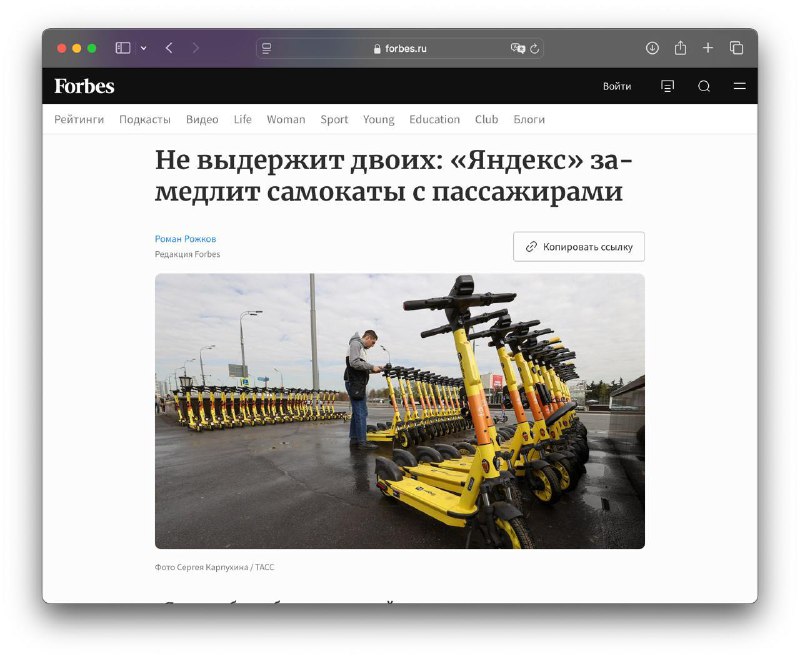Go to the Young section
This screenshot has height=659, width=800.
point(379,119)
